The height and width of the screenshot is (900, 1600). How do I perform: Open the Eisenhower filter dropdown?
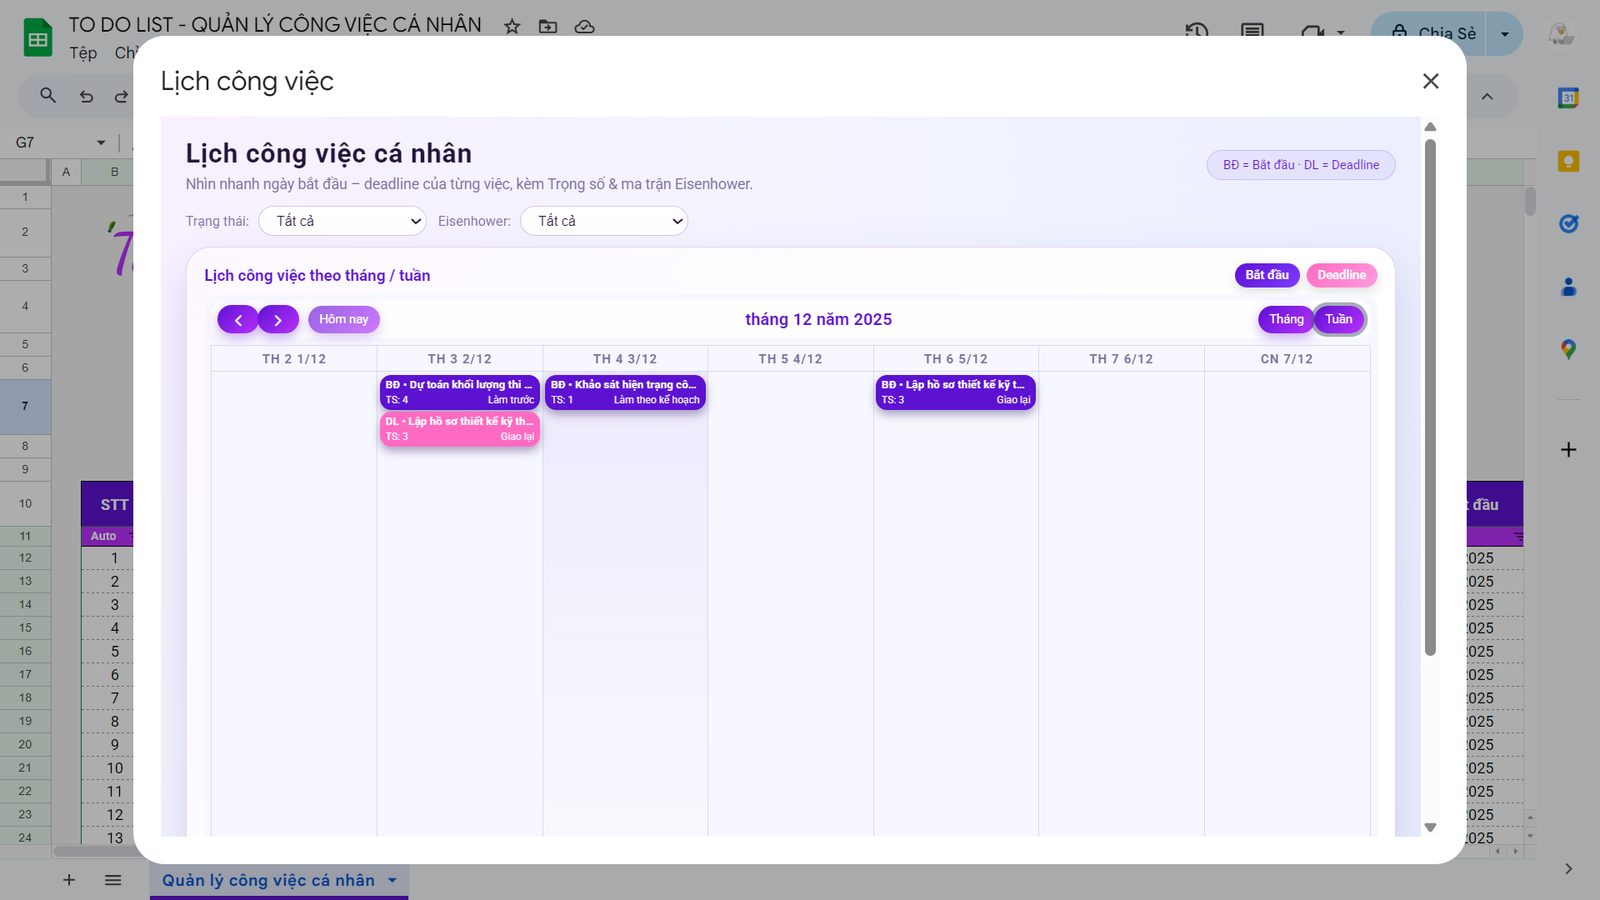[604, 221]
